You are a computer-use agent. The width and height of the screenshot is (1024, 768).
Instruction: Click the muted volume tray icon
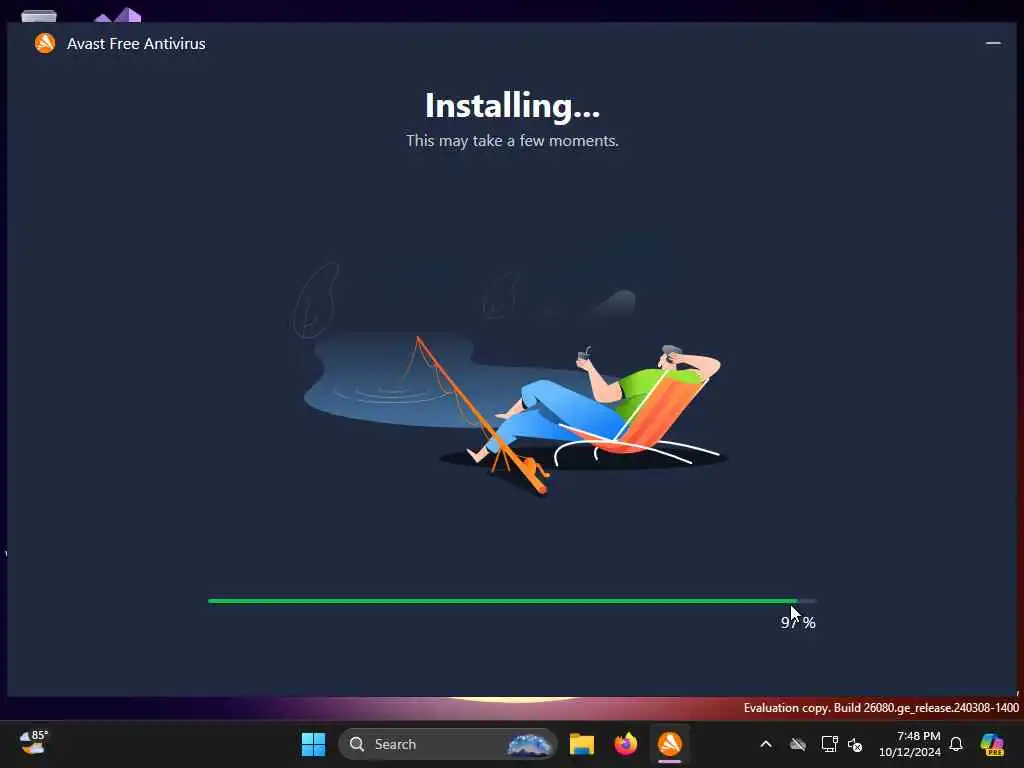[x=855, y=744]
